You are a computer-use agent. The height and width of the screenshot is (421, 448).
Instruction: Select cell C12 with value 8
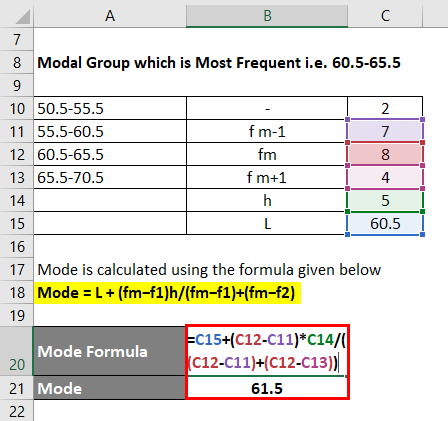tap(385, 154)
